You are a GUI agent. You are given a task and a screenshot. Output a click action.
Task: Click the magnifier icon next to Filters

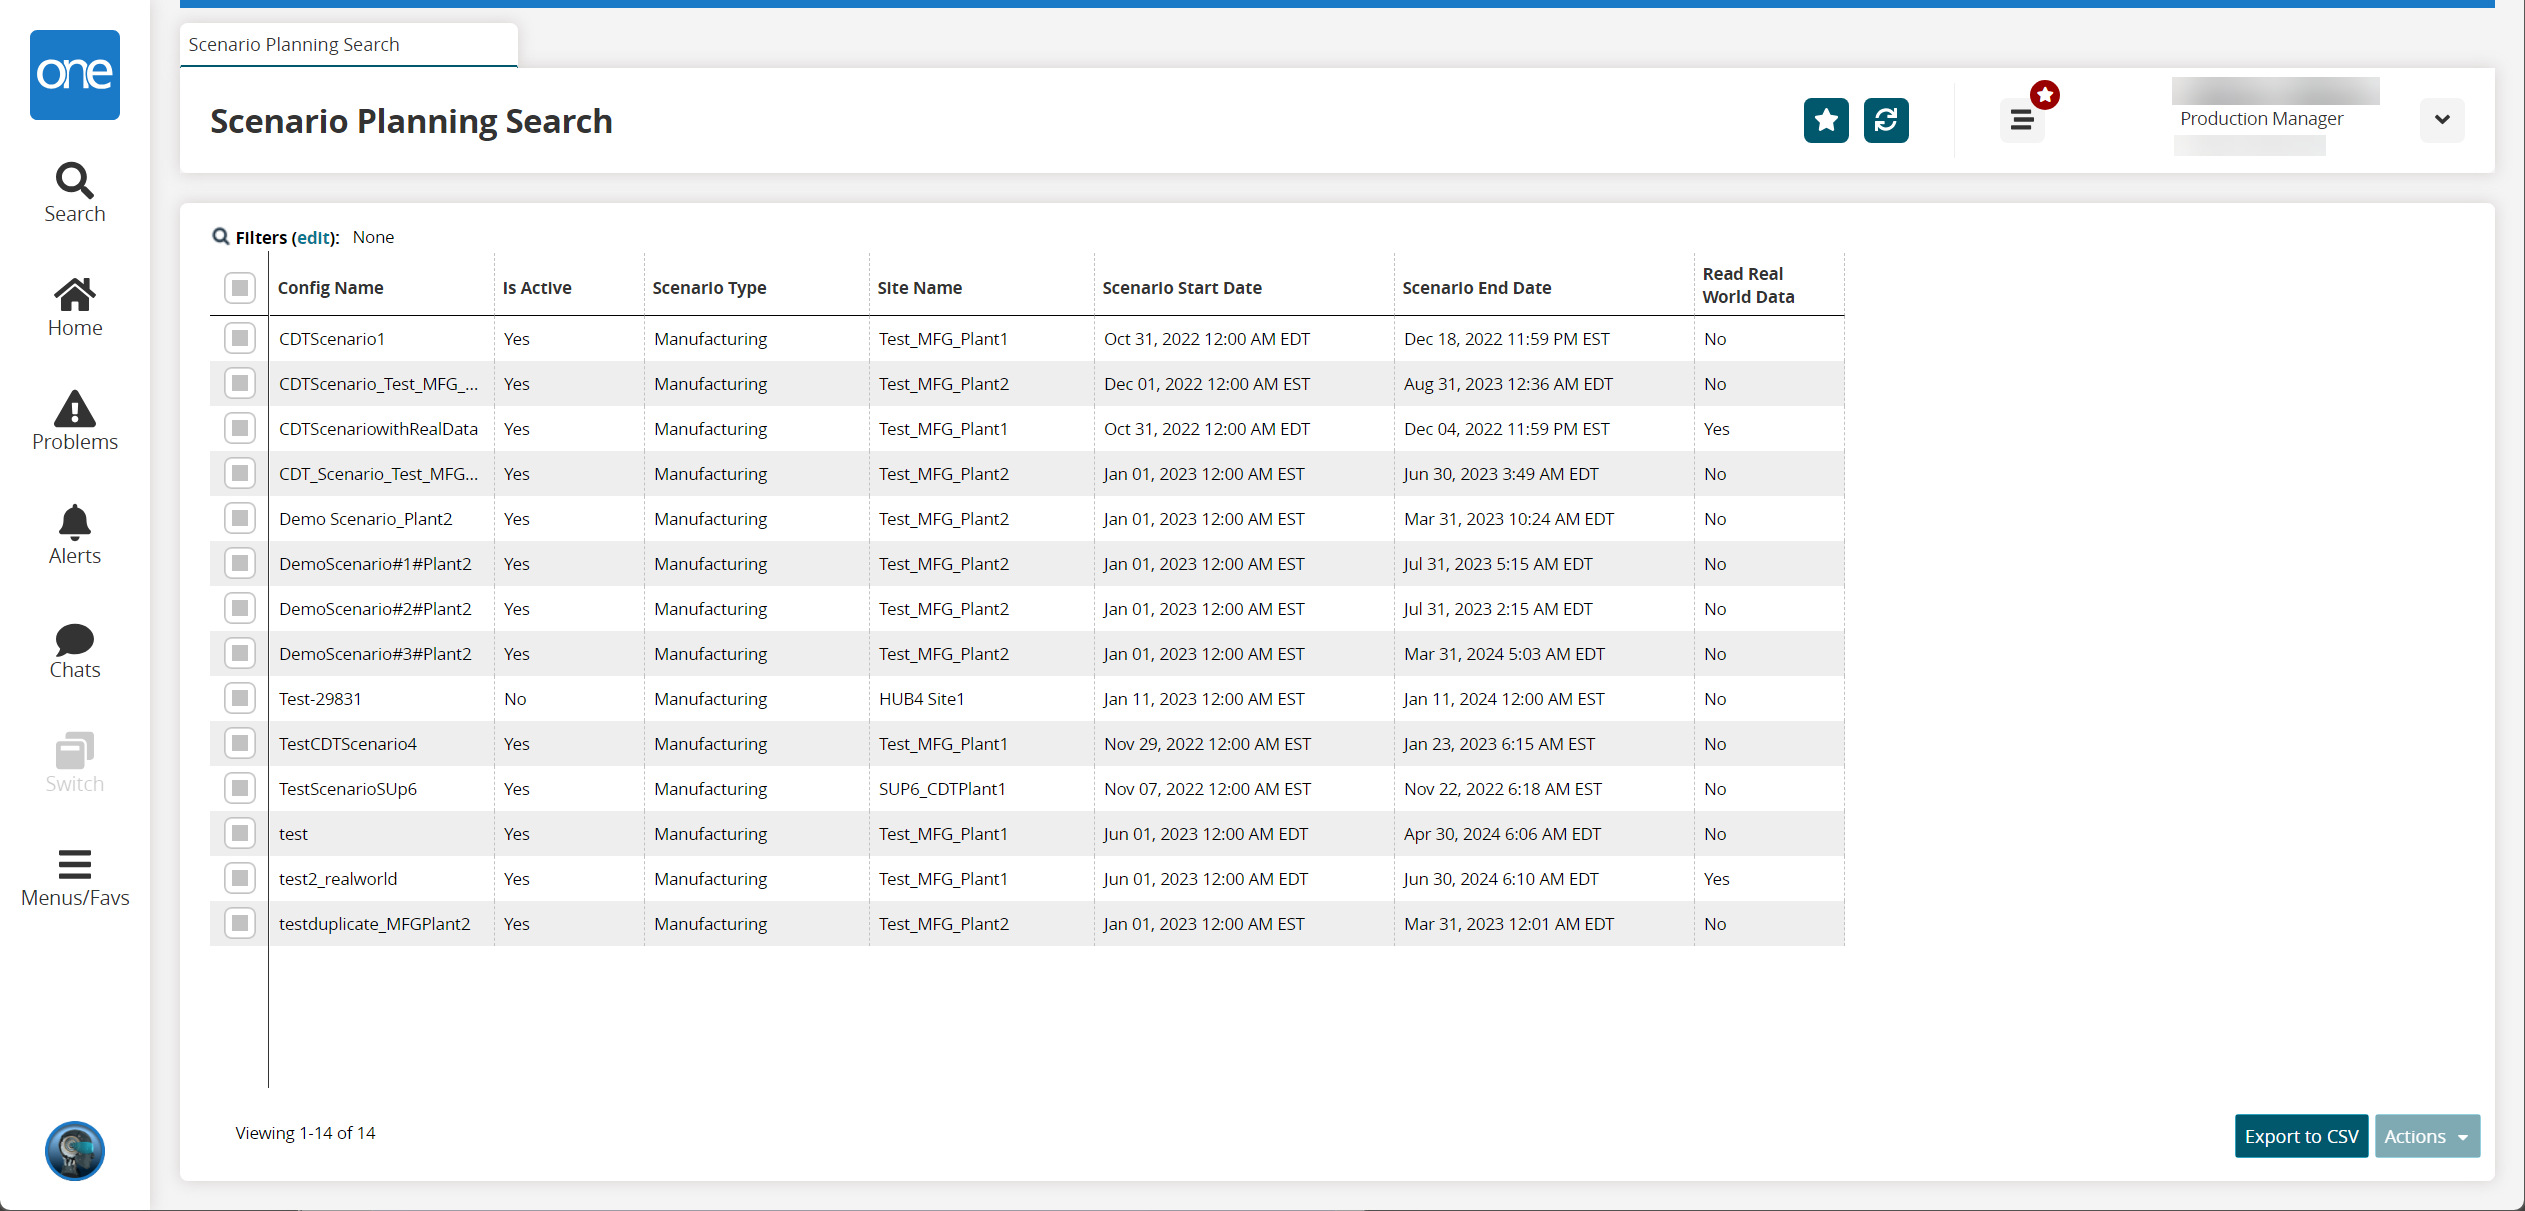221,237
